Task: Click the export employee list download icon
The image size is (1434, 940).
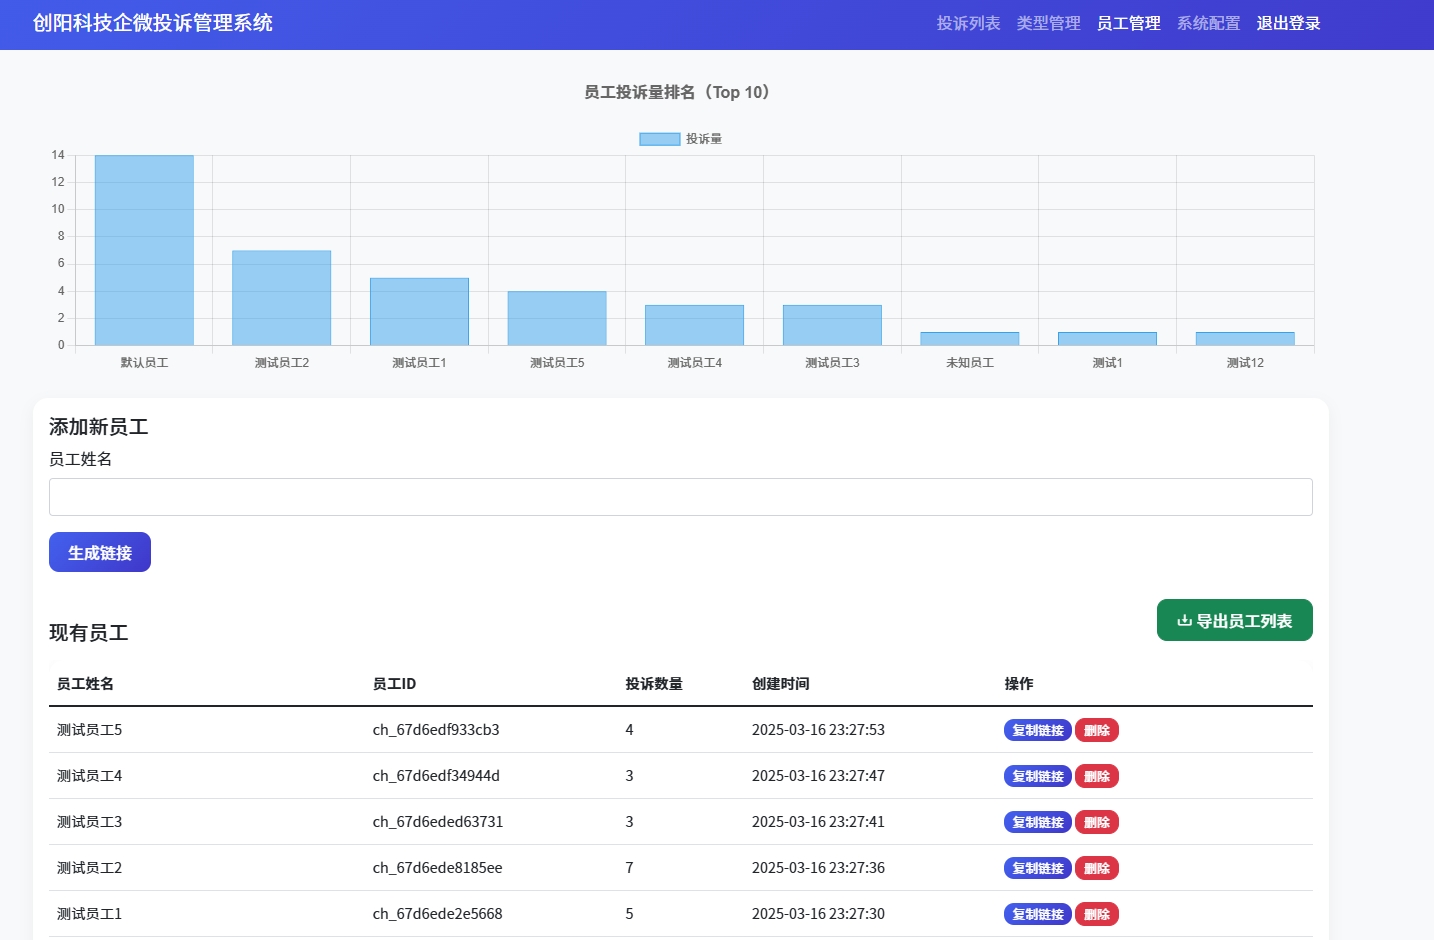Action: tap(1184, 620)
